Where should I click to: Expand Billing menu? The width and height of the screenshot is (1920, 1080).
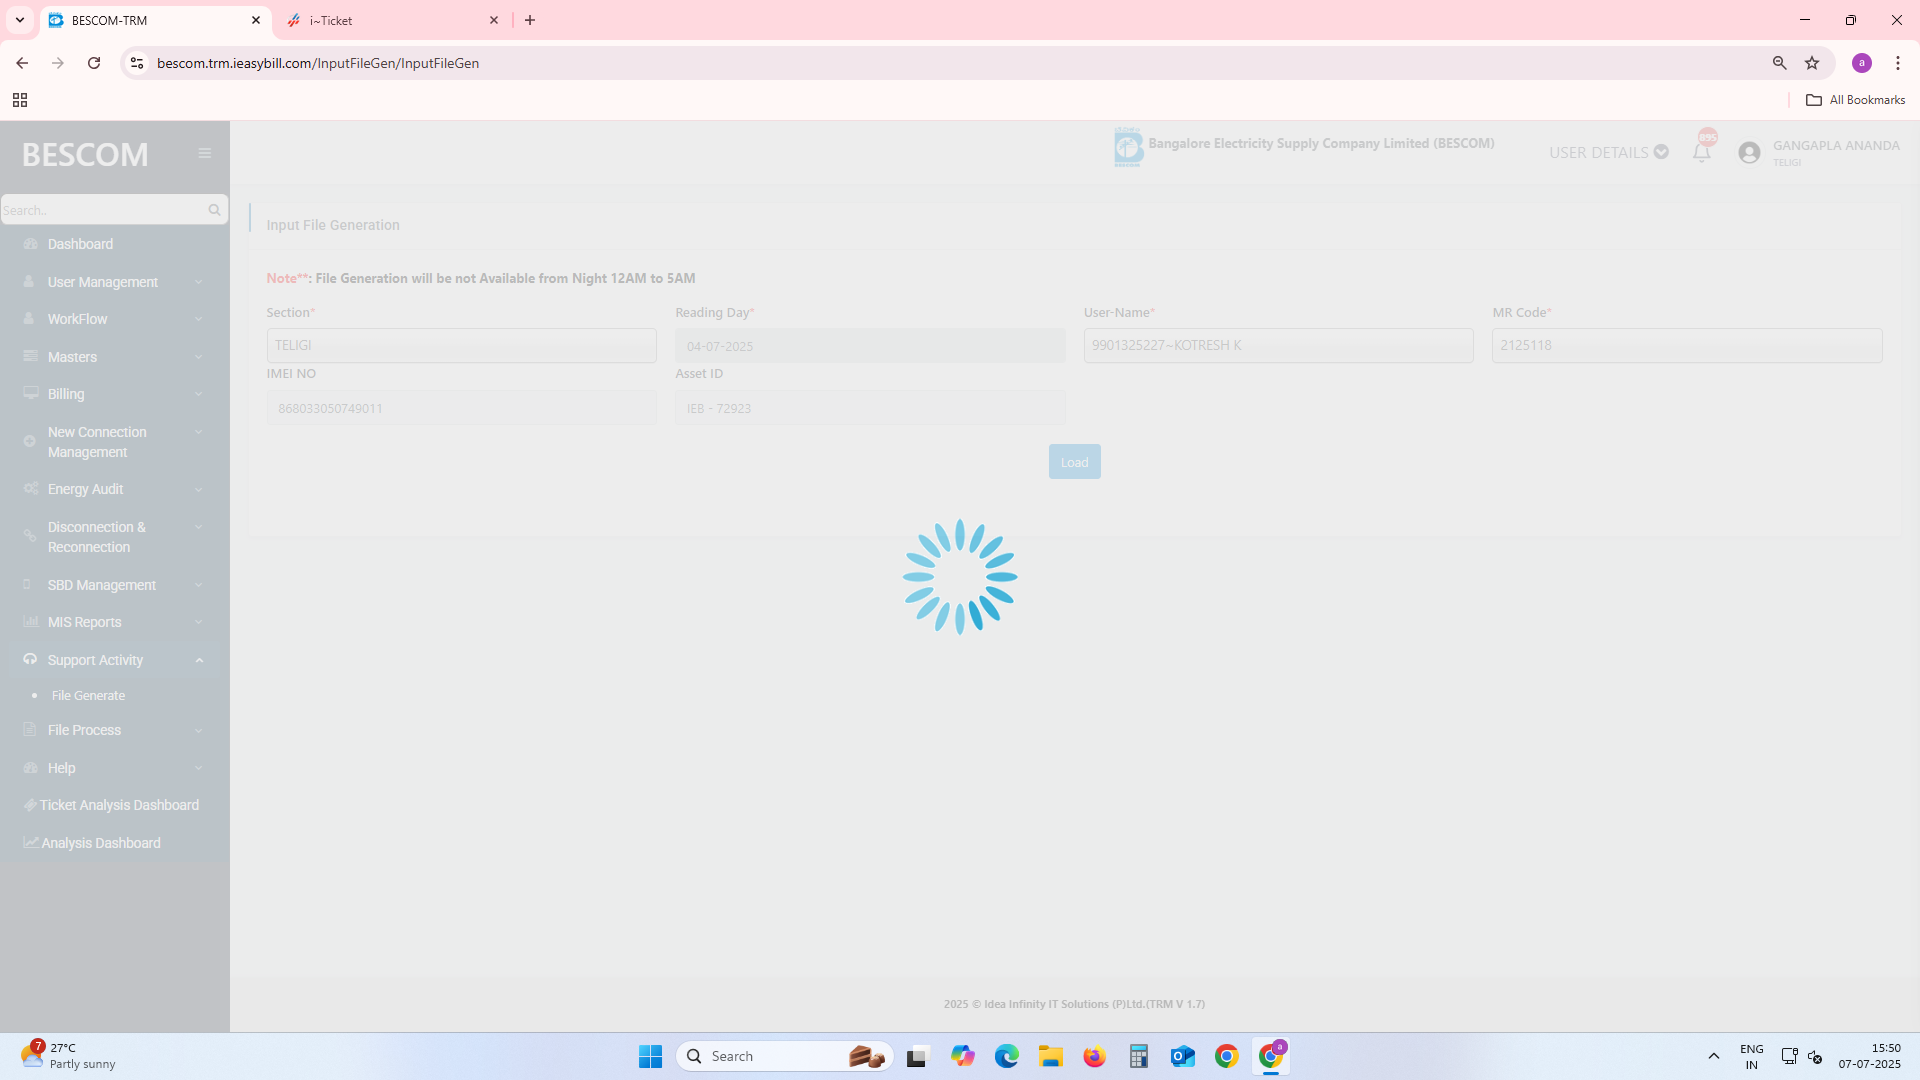(x=115, y=394)
